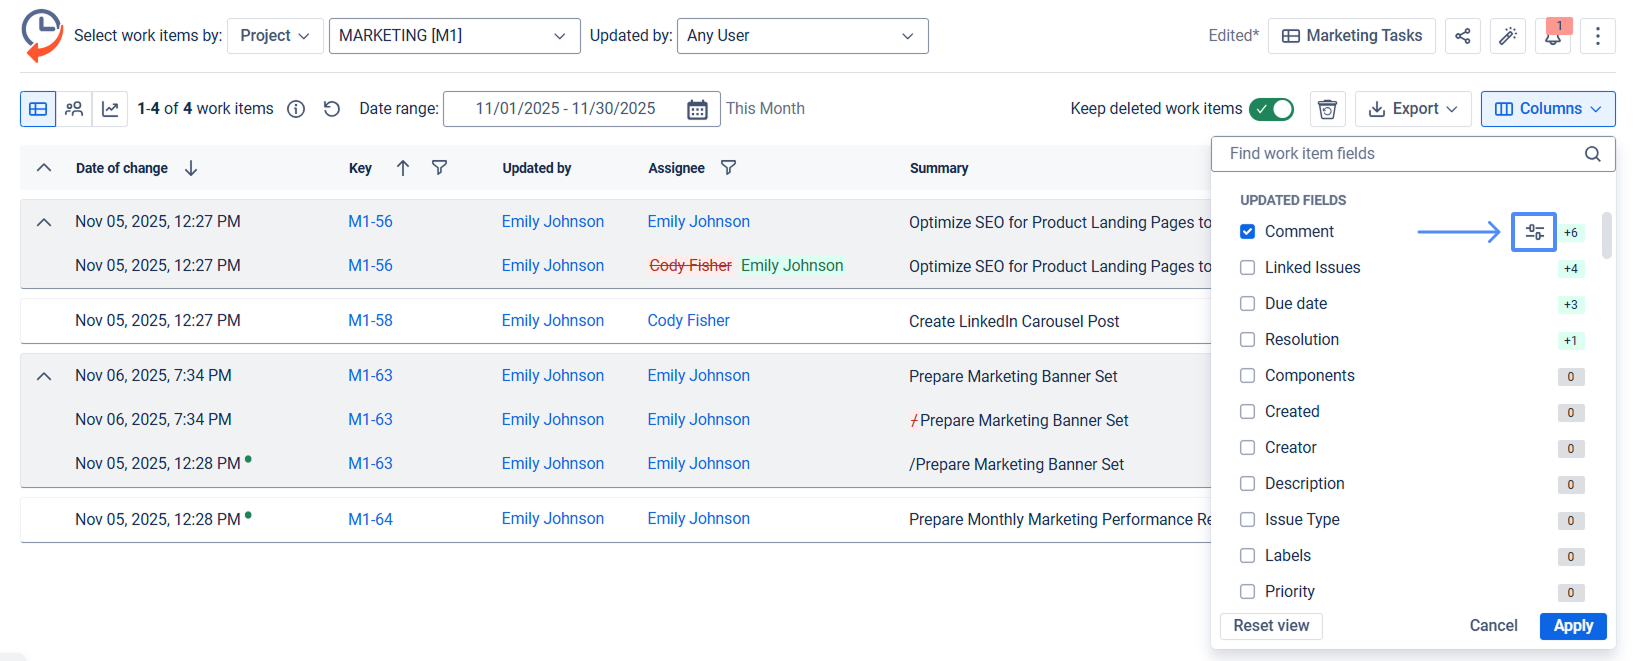Image resolution: width=1637 pixels, height=661 pixels.
Task: Open the Export dropdown
Action: 1413,109
